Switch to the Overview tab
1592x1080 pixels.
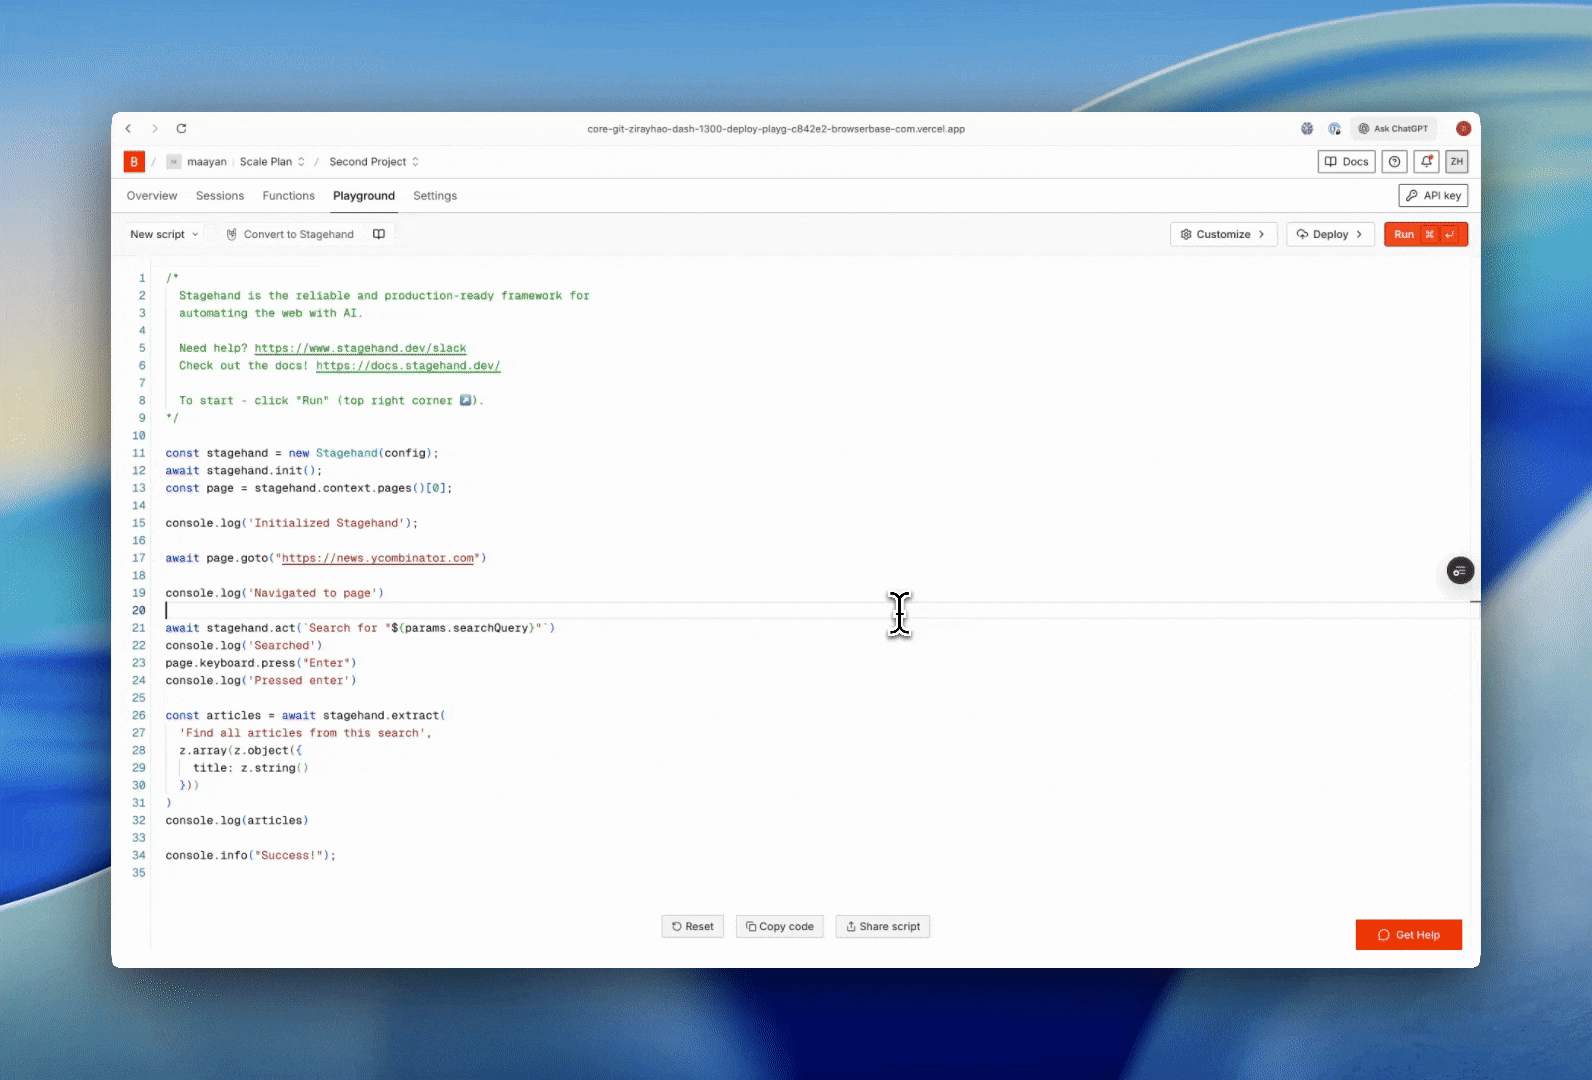point(152,196)
